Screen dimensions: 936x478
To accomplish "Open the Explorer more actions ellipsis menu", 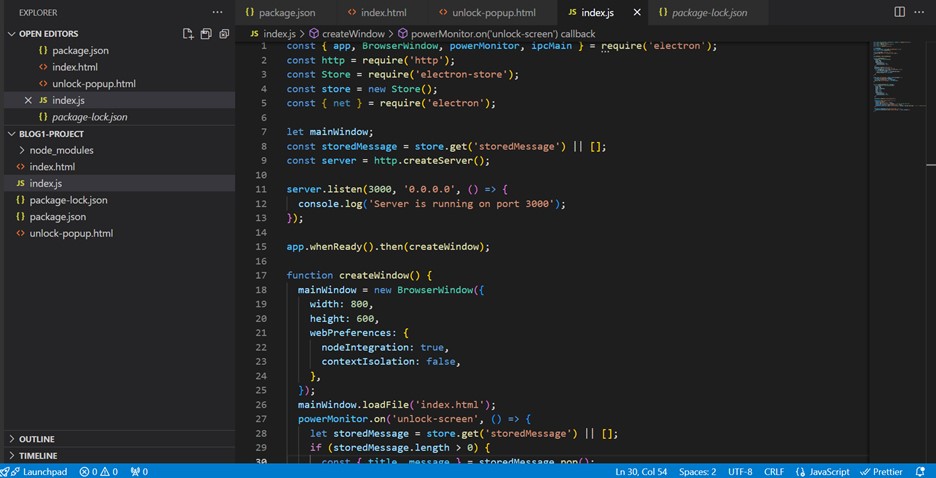I will pos(218,12).
